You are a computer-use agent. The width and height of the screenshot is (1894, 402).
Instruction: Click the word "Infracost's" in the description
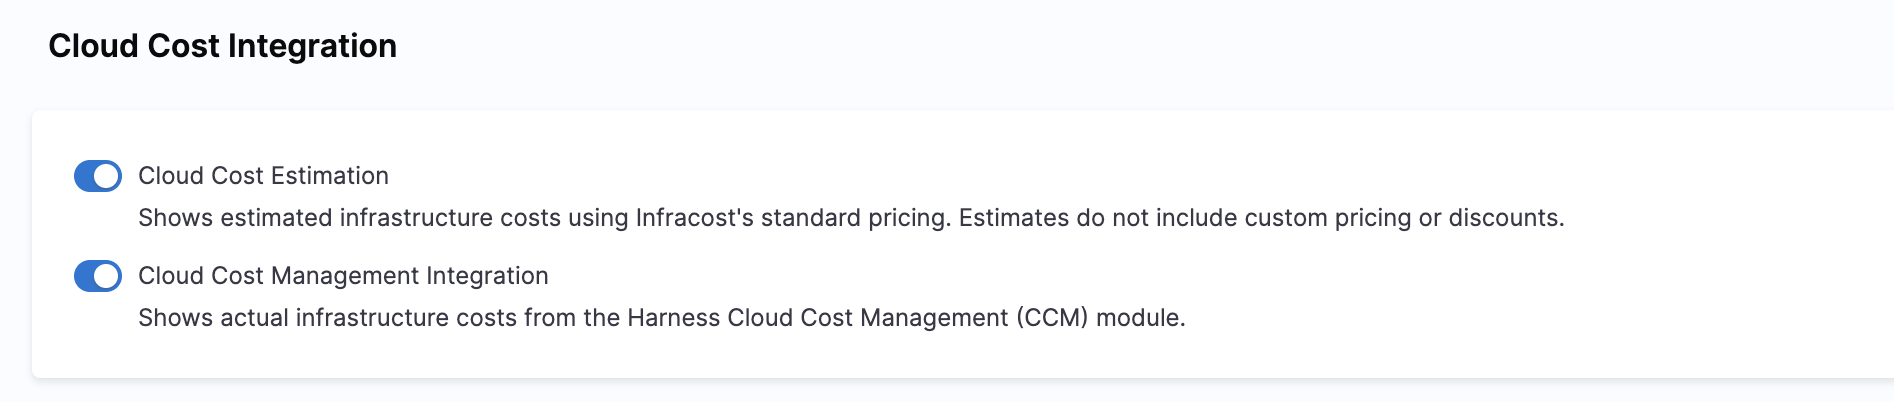(695, 218)
